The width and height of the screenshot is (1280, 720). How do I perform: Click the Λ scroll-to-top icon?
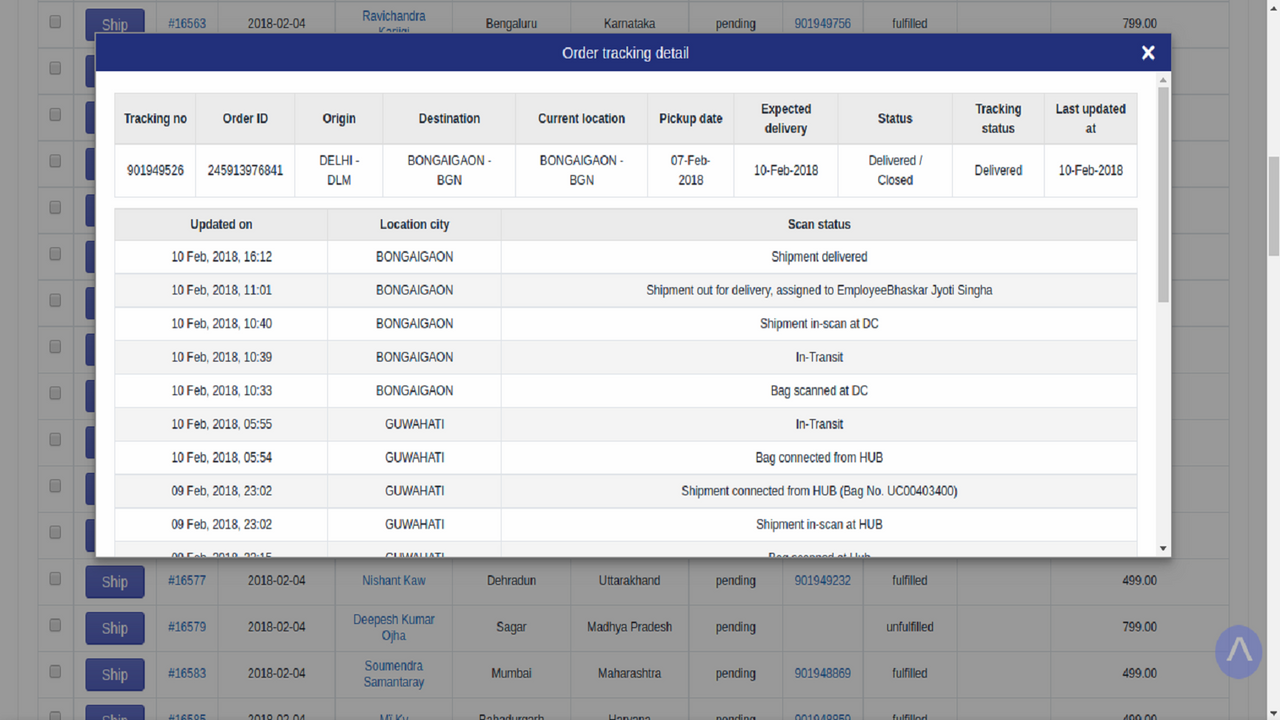tap(1238, 651)
